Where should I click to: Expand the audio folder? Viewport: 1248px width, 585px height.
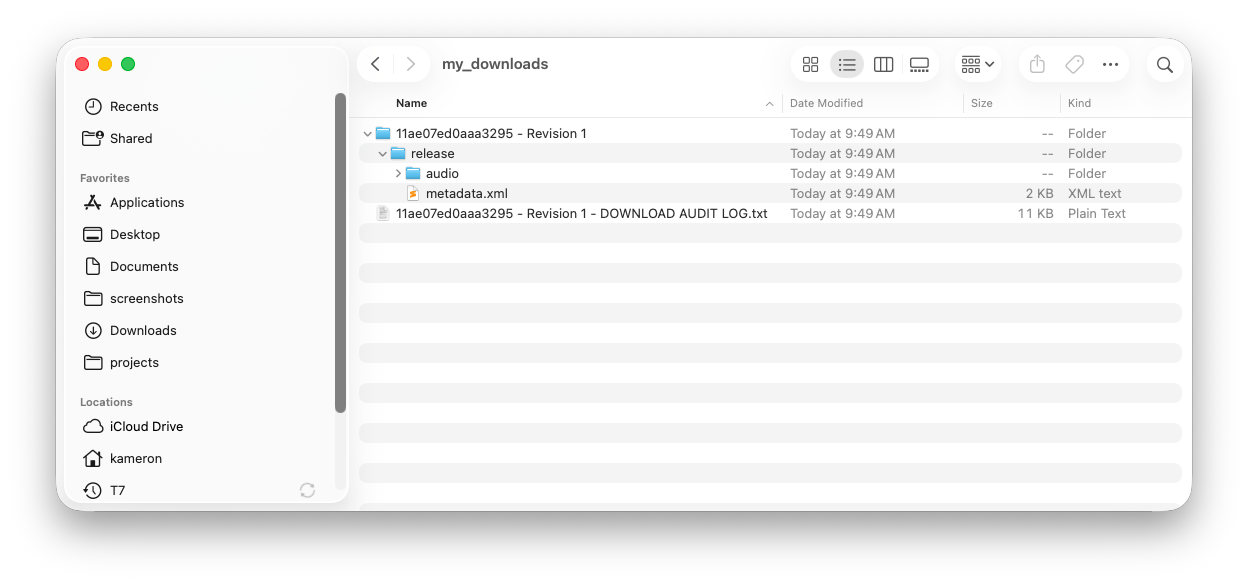(x=398, y=173)
